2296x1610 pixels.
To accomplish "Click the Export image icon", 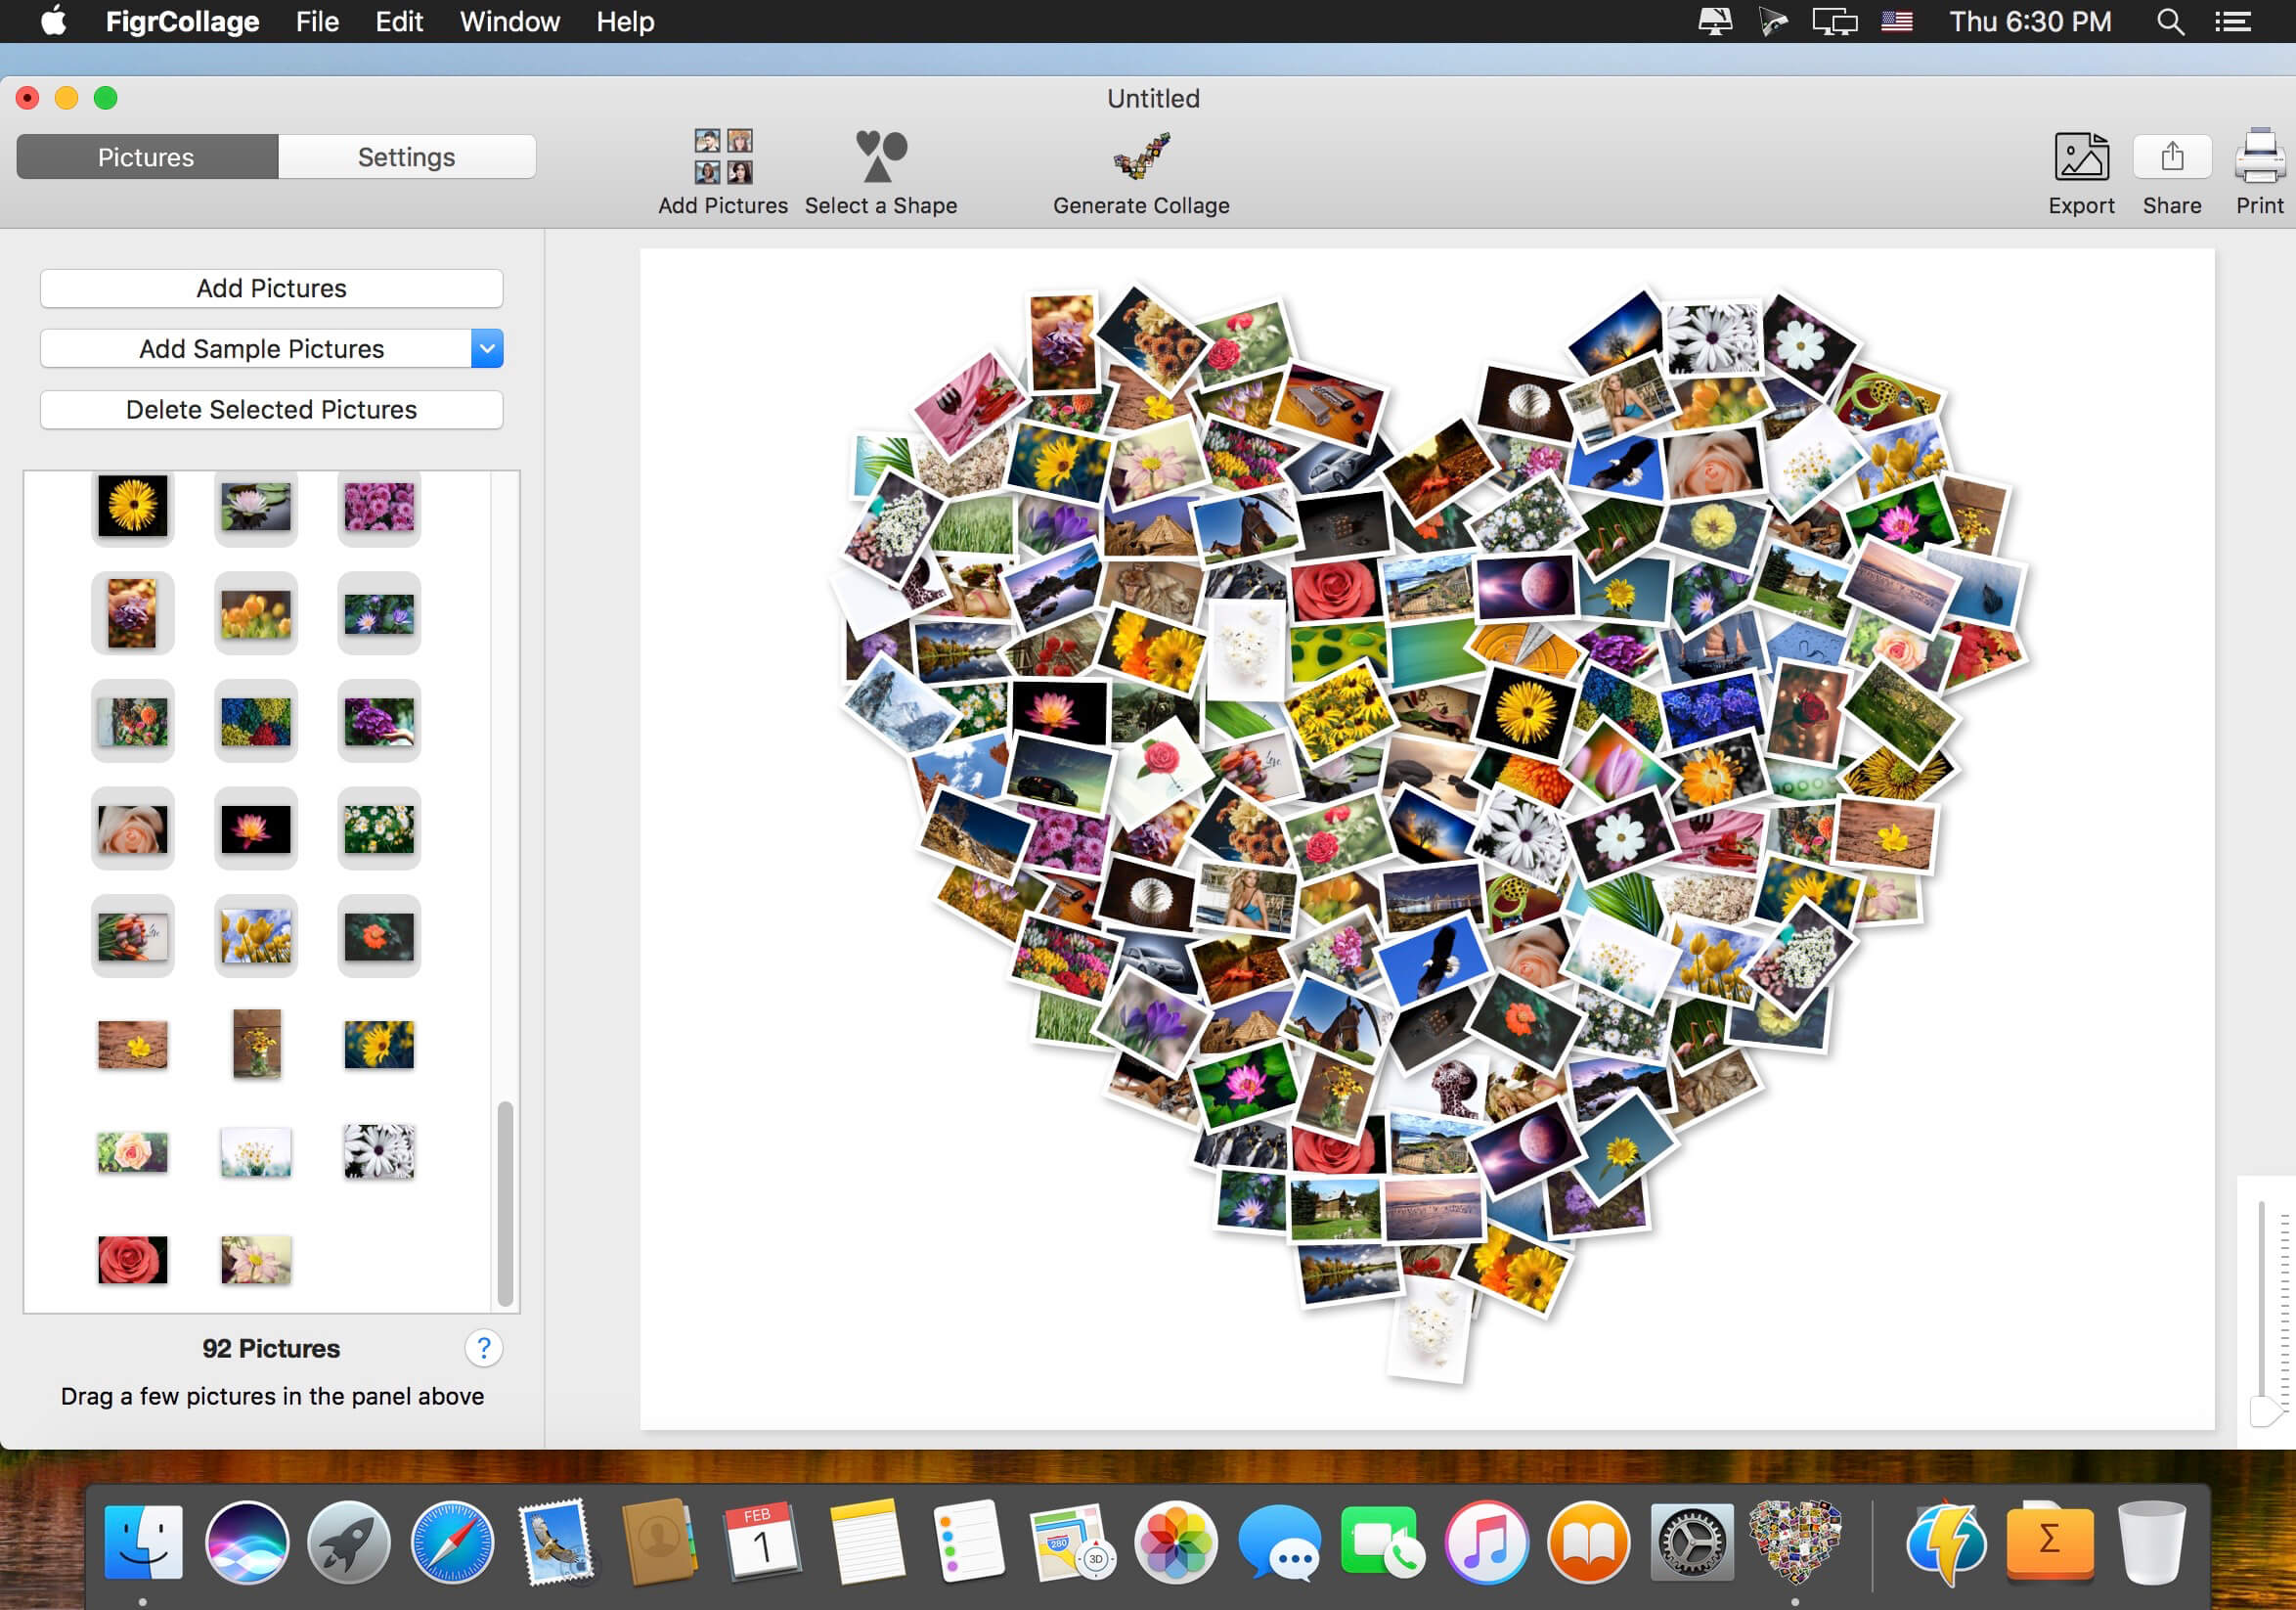I will point(2081,158).
